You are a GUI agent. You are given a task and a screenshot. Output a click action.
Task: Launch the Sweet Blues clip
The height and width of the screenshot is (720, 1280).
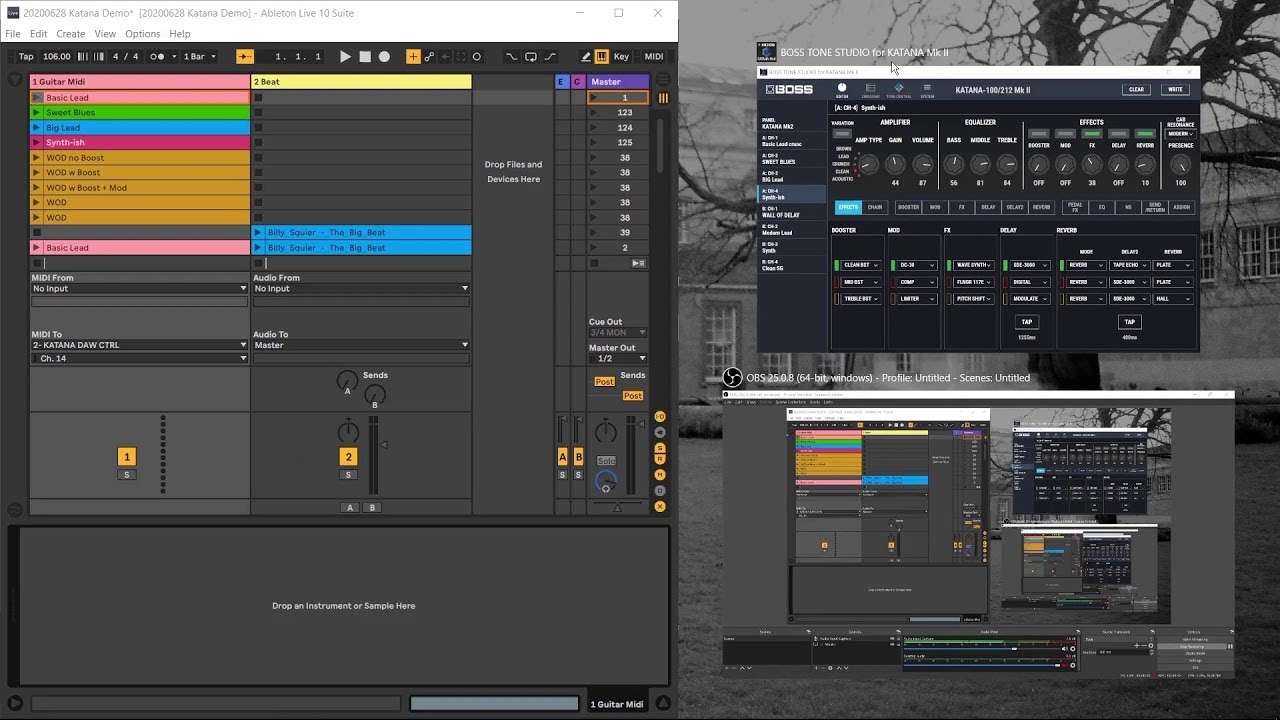tap(37, 113)
